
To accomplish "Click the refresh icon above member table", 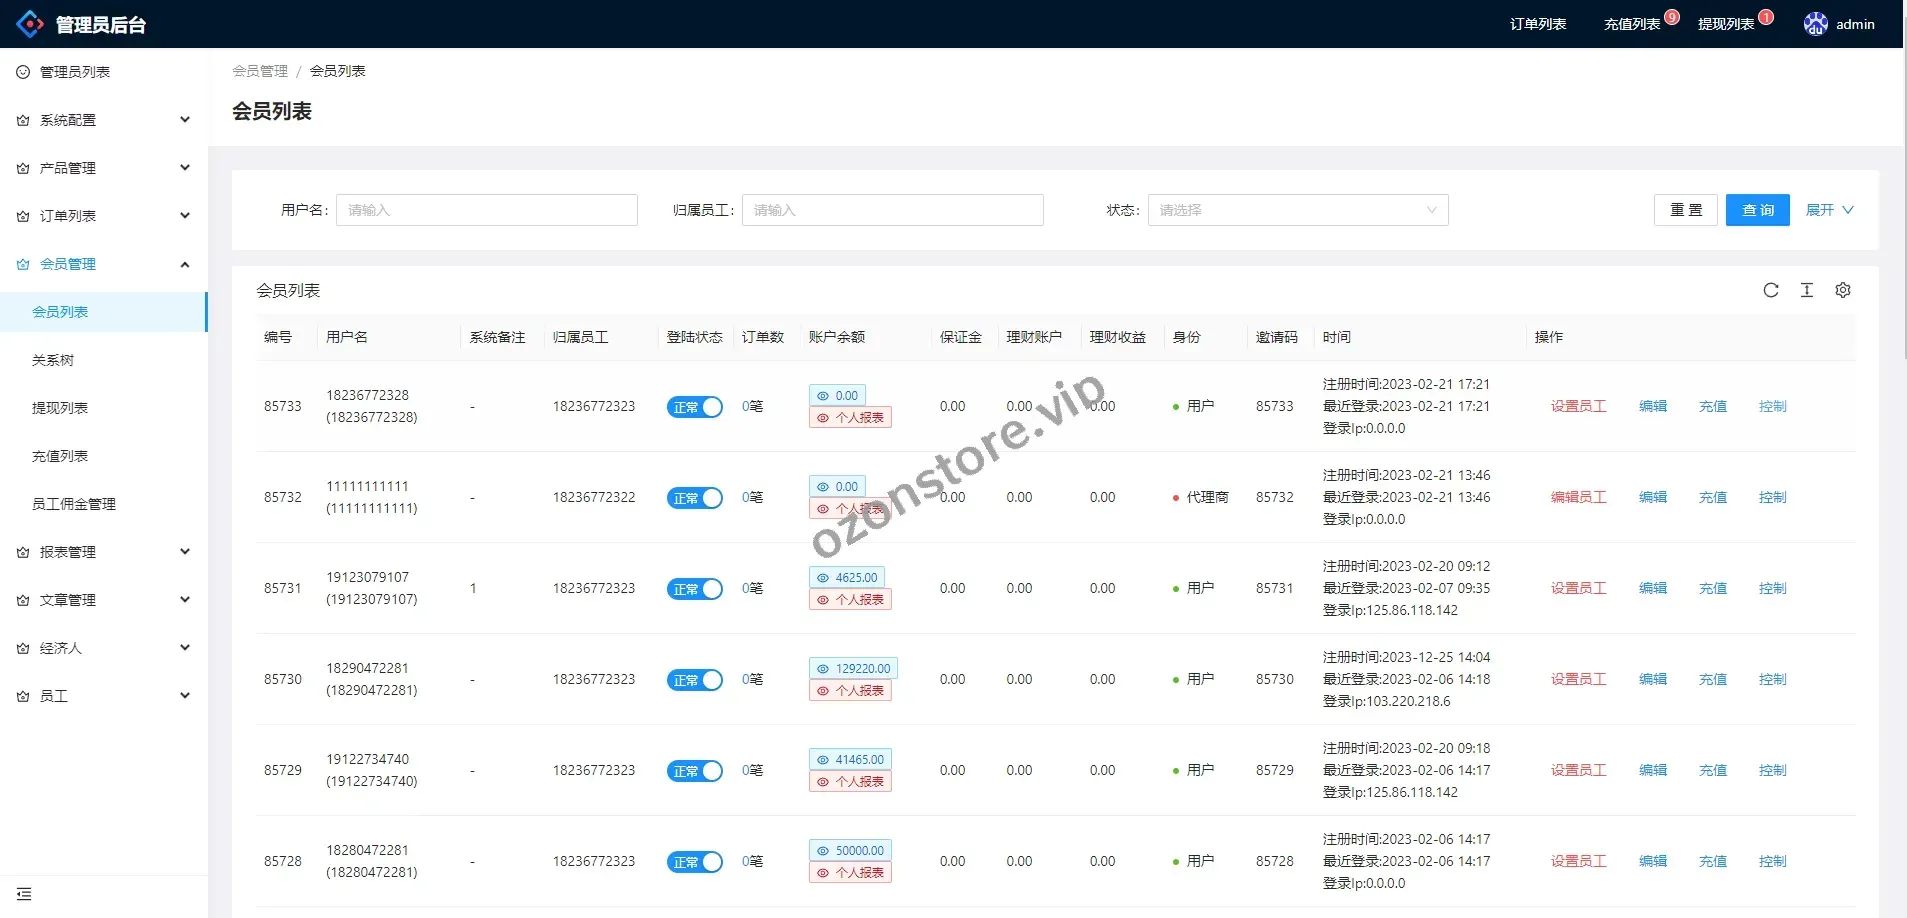I will click(x=1770, y=290).
